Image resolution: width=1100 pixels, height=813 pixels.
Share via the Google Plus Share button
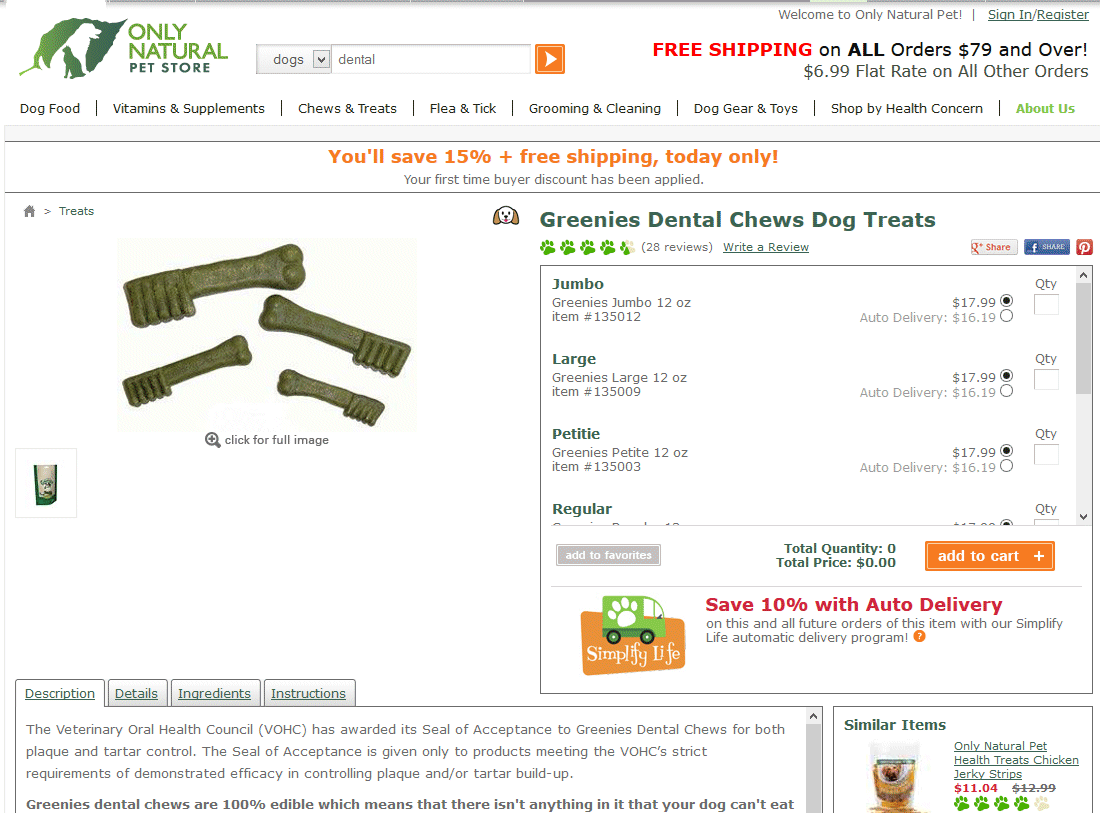click(993, 247)
